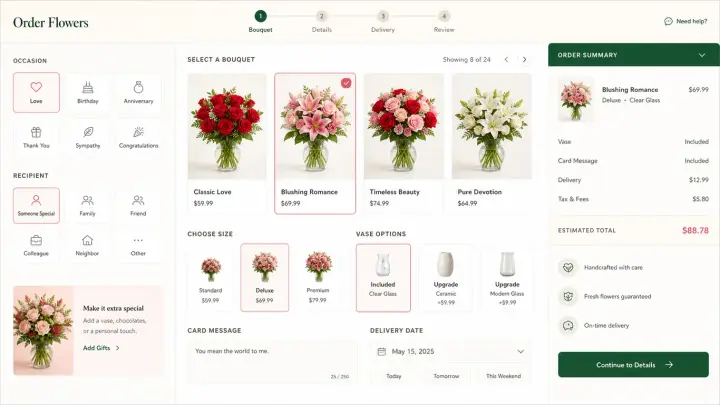Click the card message text field
The width and height of the screenshot is (720, 405).
[x=272, y=362]
